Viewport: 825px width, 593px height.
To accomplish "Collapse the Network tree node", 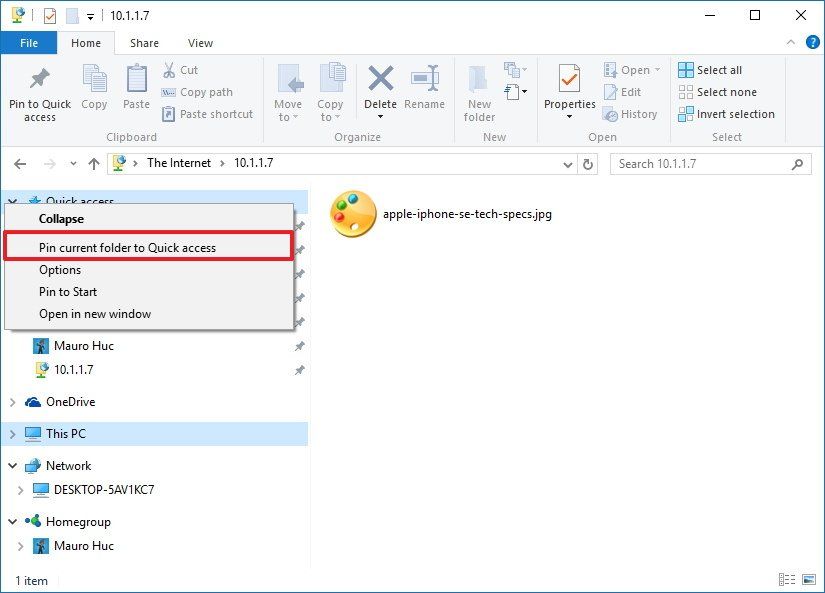I will pos(12,465).
